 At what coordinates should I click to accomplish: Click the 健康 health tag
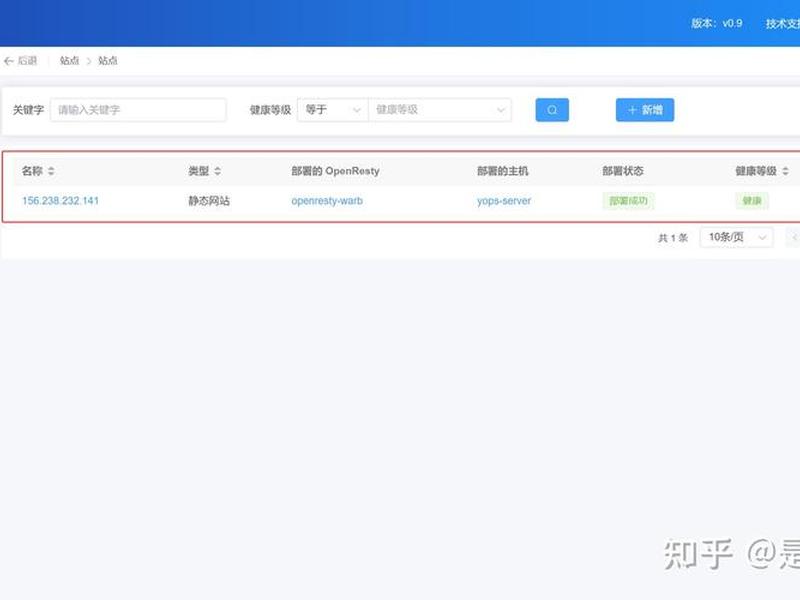(x=752, y=201)
